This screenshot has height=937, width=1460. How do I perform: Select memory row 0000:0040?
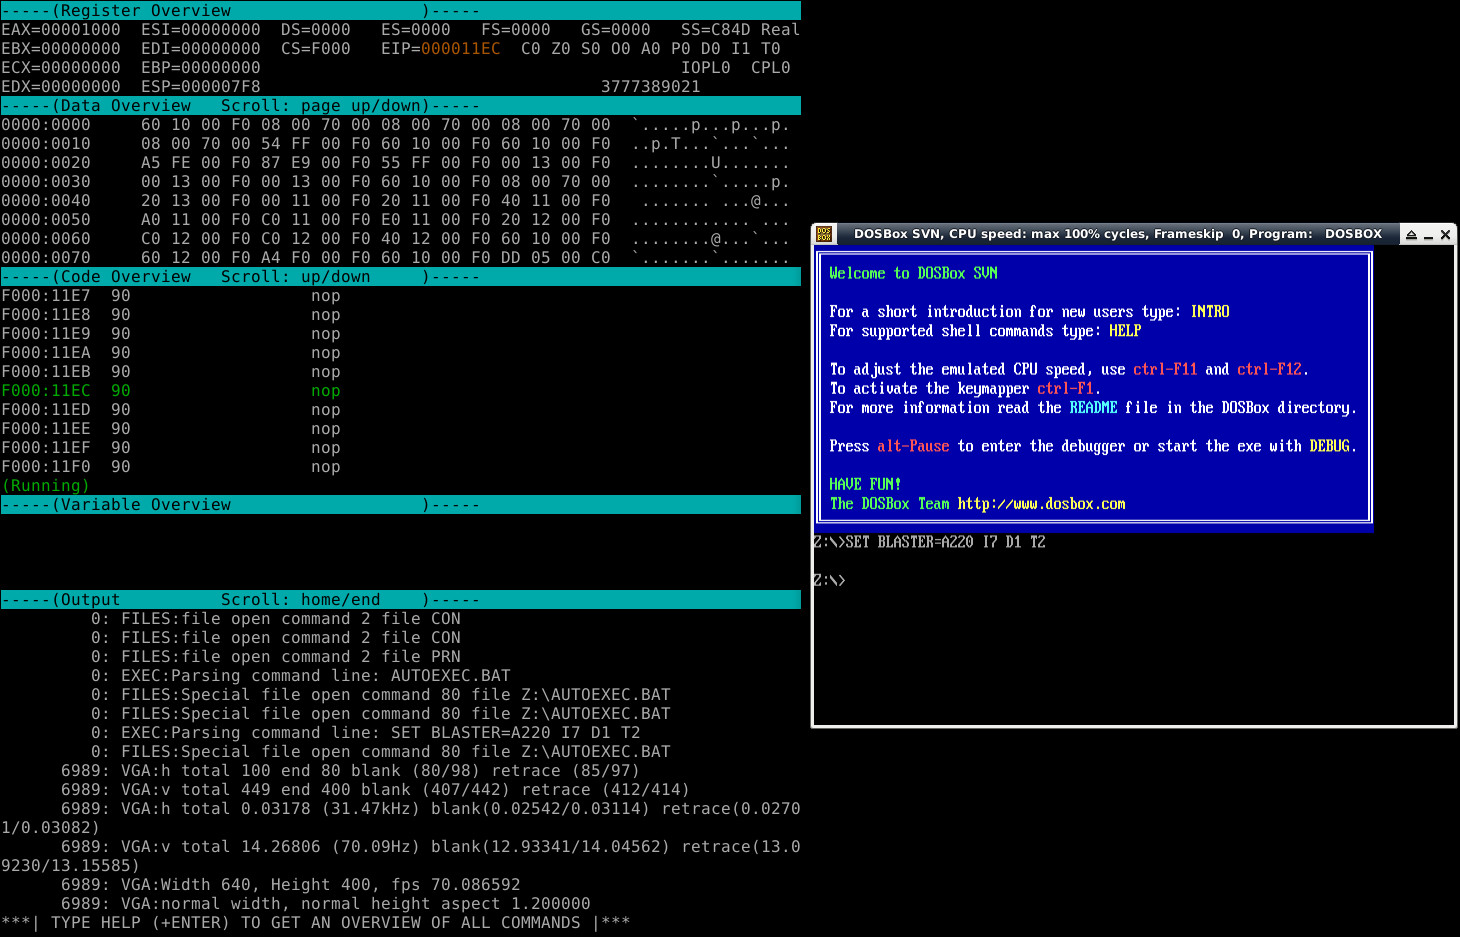click(x=396, y=201)
